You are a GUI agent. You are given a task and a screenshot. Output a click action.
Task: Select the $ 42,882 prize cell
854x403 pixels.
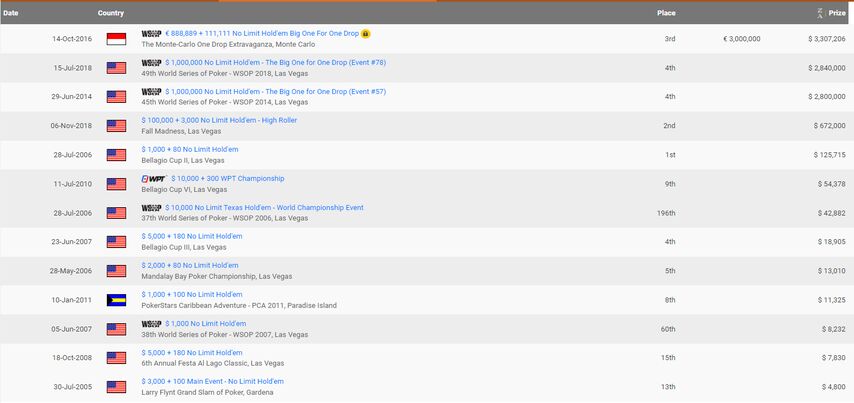832,213
